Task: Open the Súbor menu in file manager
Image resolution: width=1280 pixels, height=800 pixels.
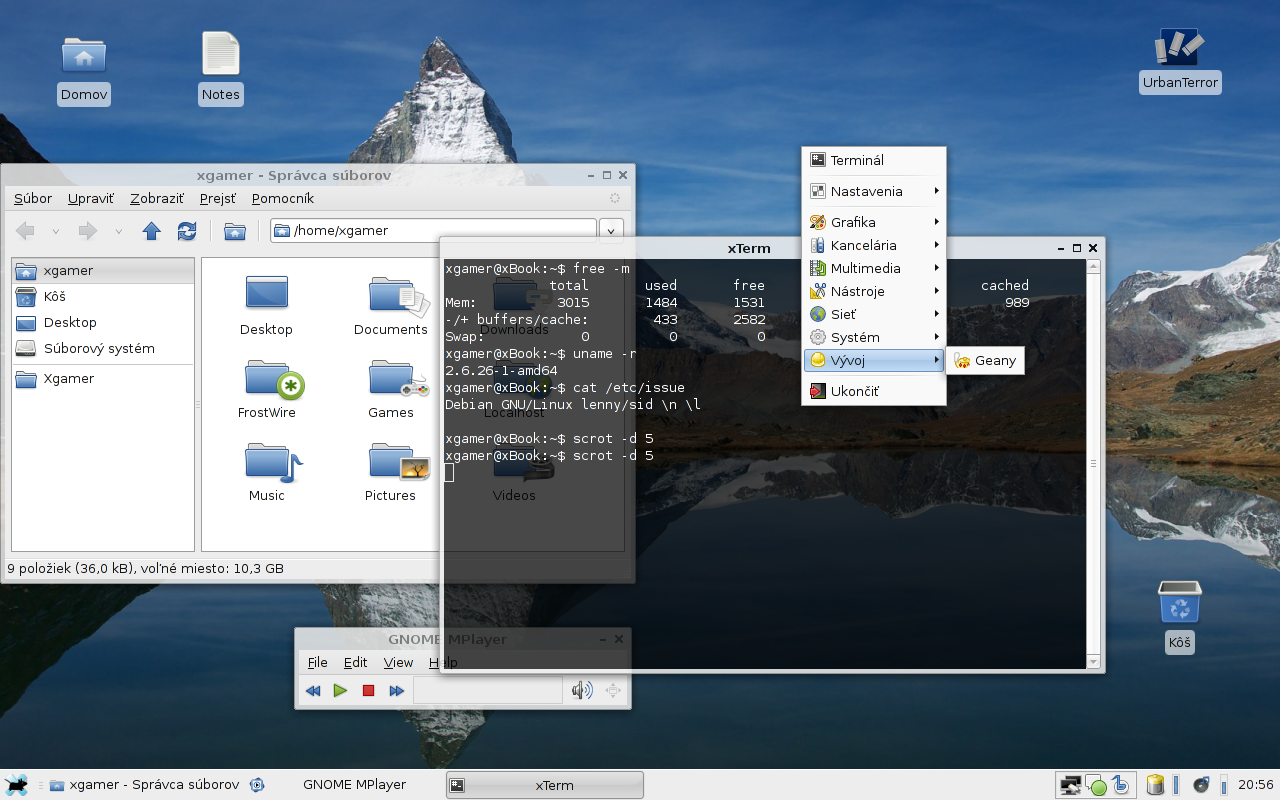Action: tap(33, 198)
